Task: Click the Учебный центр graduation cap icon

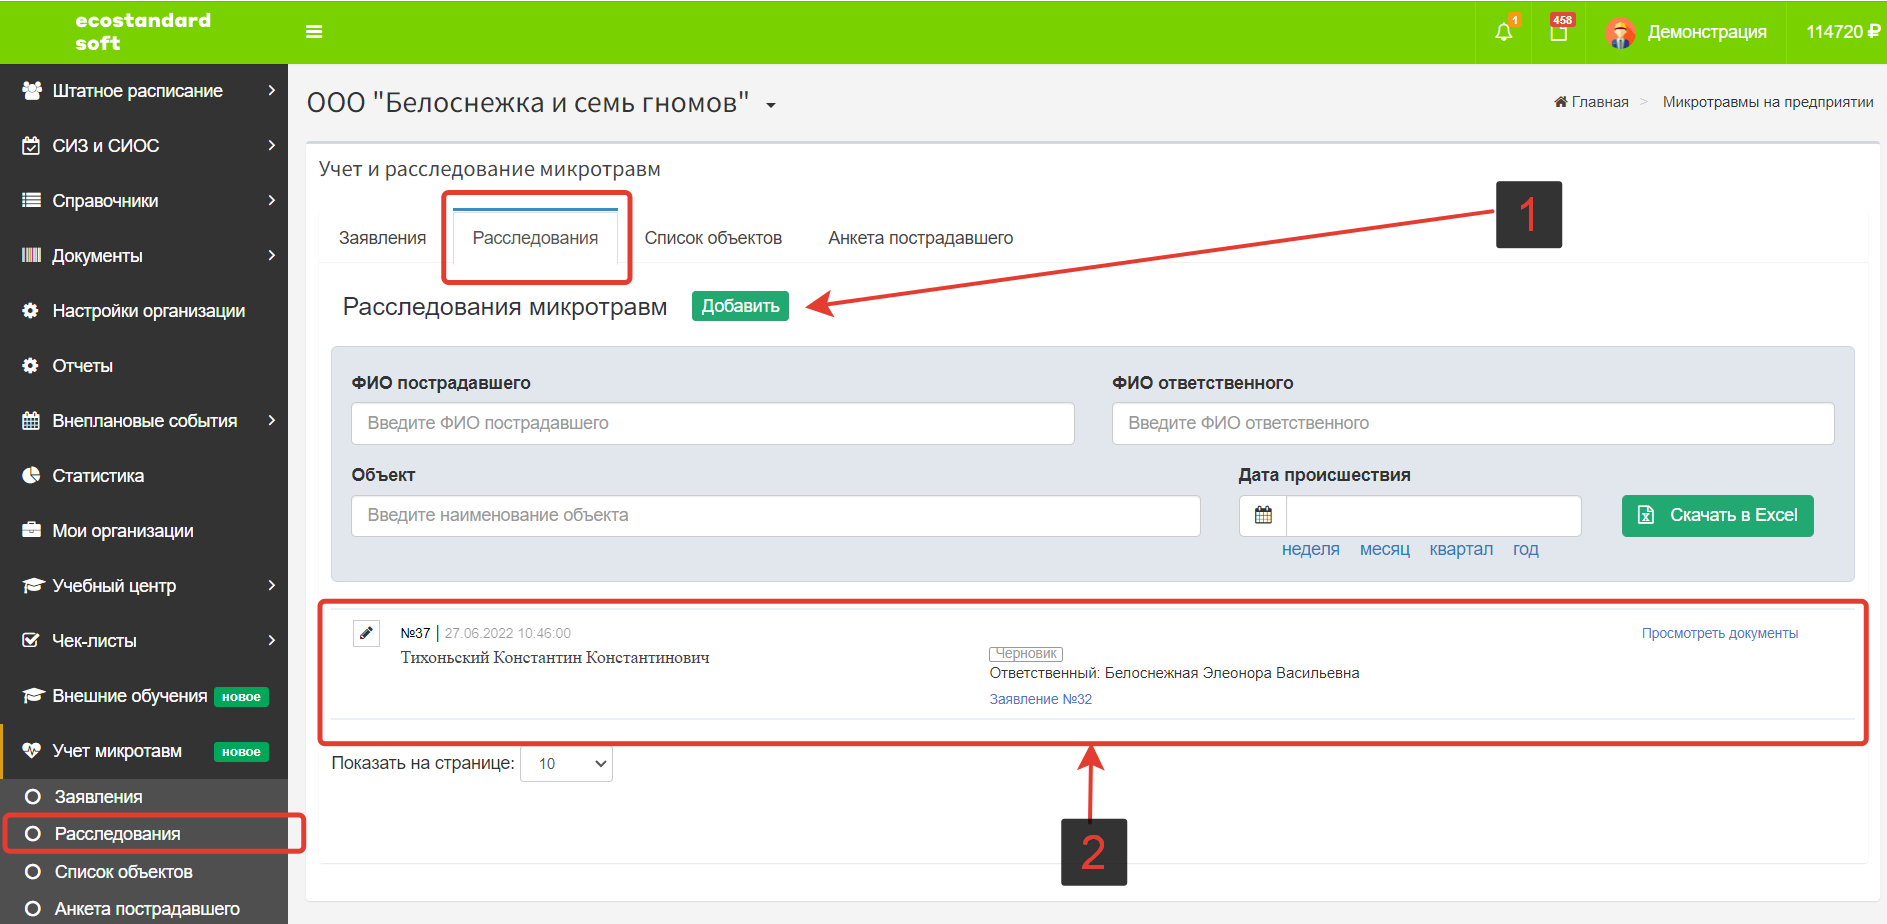Action: 33,586
